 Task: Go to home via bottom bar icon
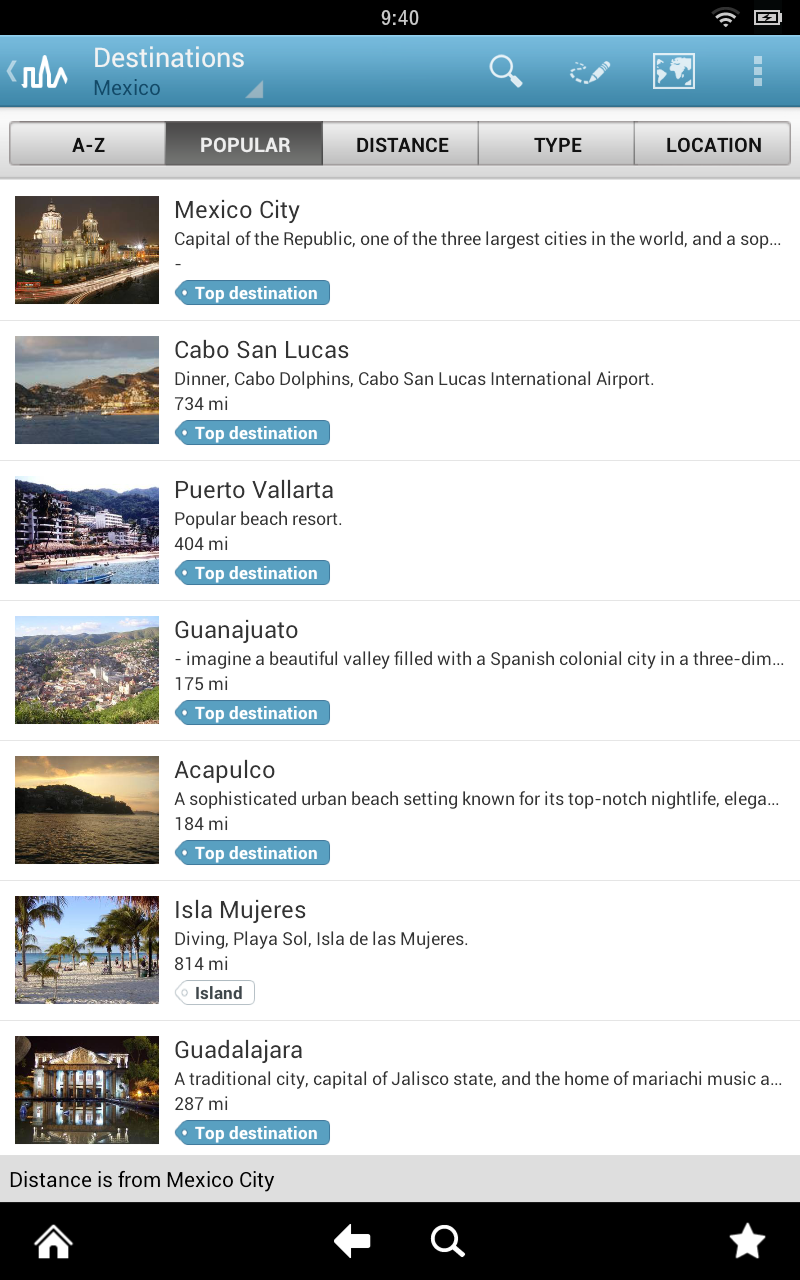[54, 1242]
